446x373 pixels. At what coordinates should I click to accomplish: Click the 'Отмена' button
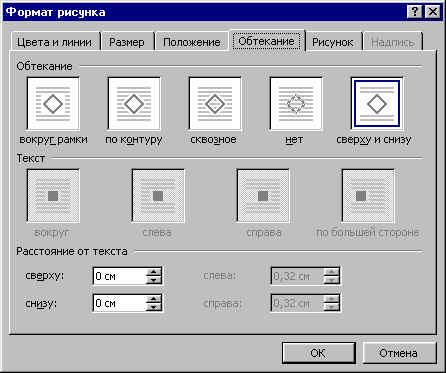coord(398,353)
